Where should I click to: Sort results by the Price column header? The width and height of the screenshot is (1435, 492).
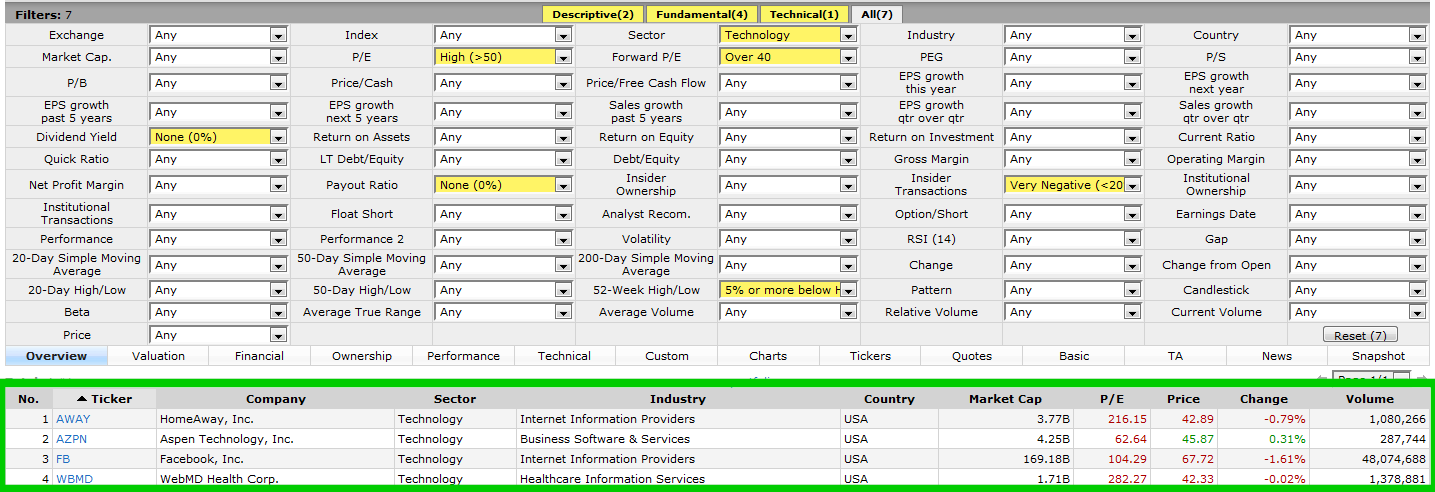click(1183, 399)
